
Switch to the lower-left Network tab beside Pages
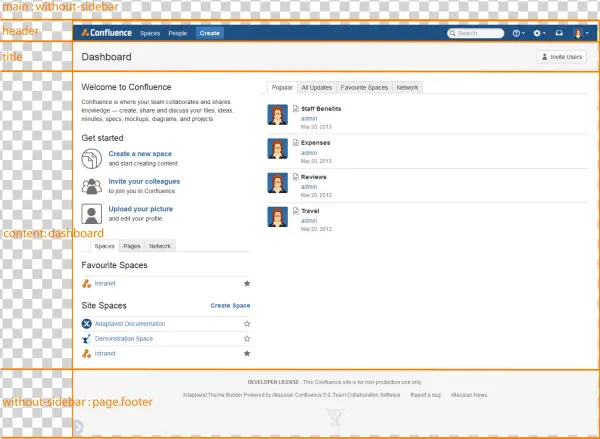tap(160, 246)
